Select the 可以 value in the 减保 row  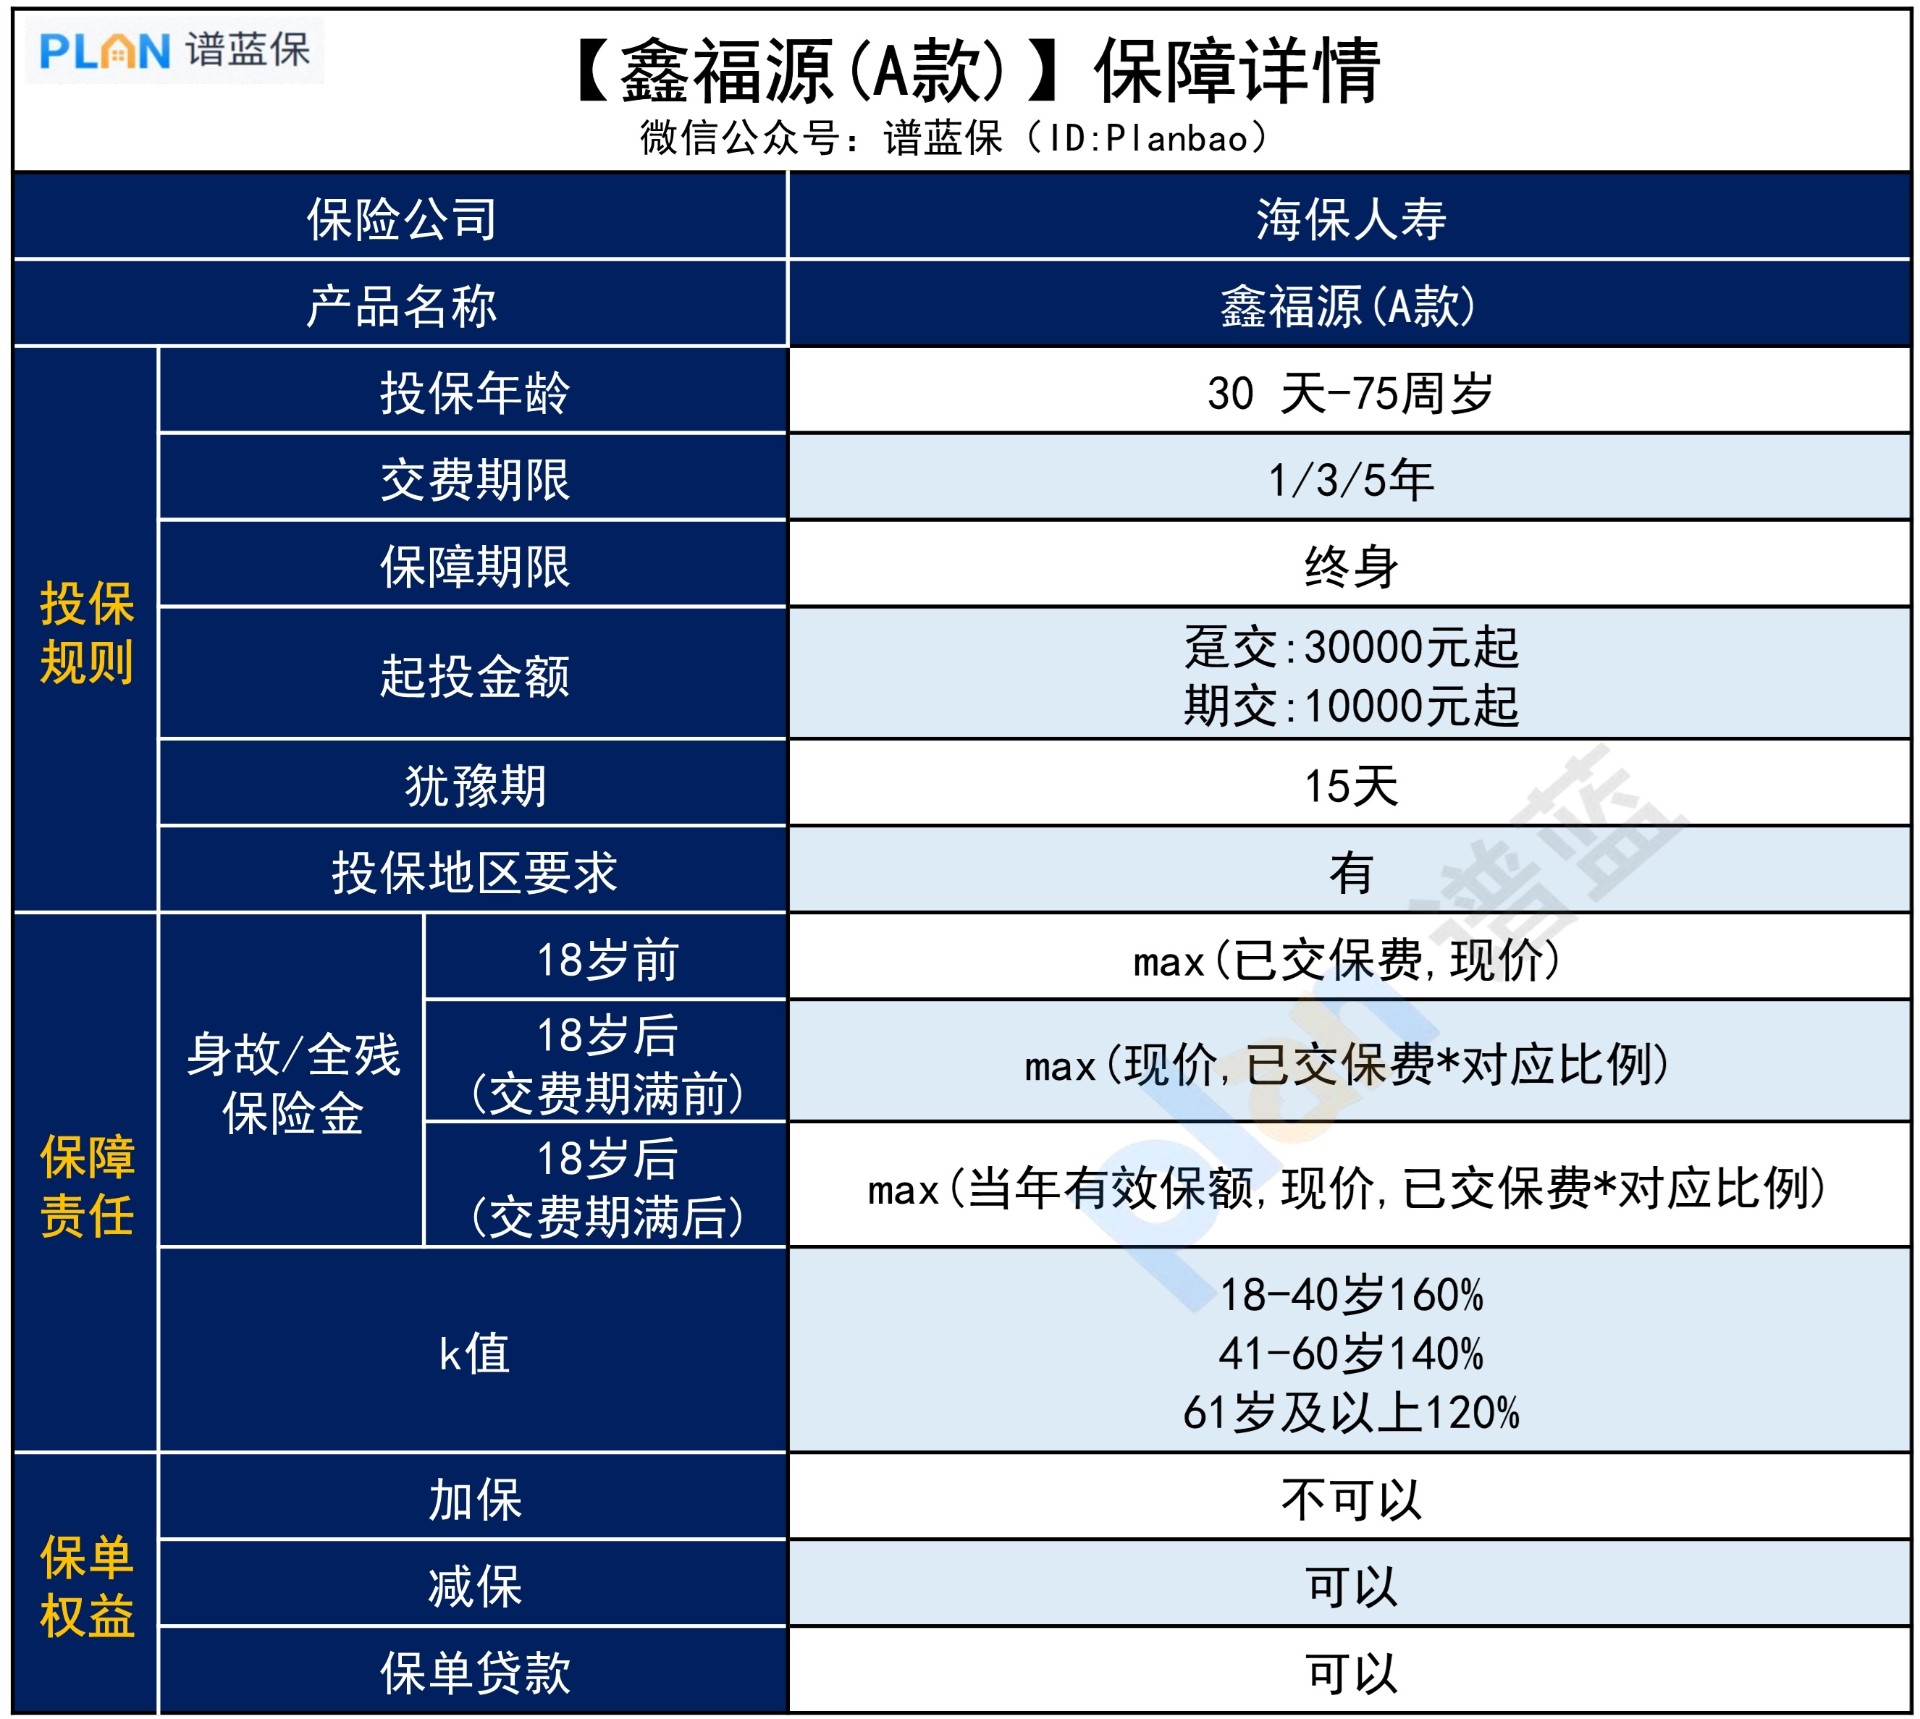click(1351, 1586)
